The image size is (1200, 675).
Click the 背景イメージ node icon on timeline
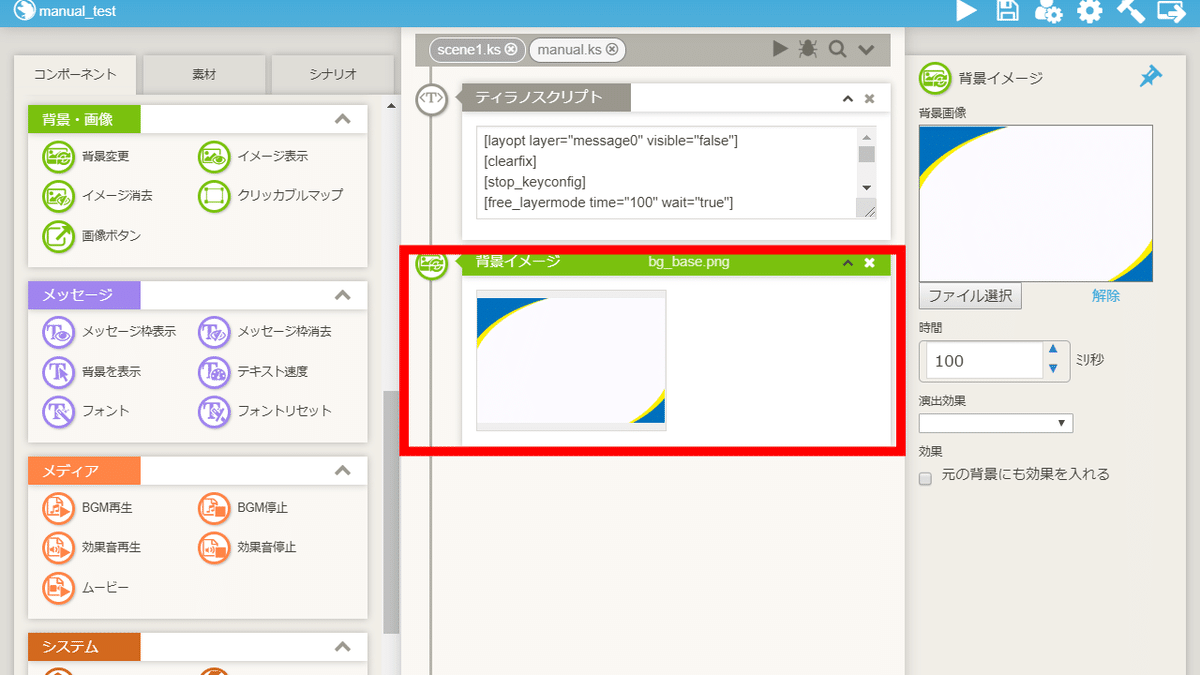click(x=431, y=263)
